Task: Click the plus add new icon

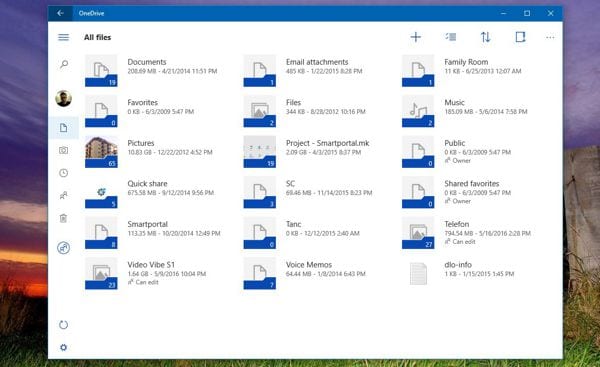Action: pos(416,37)
